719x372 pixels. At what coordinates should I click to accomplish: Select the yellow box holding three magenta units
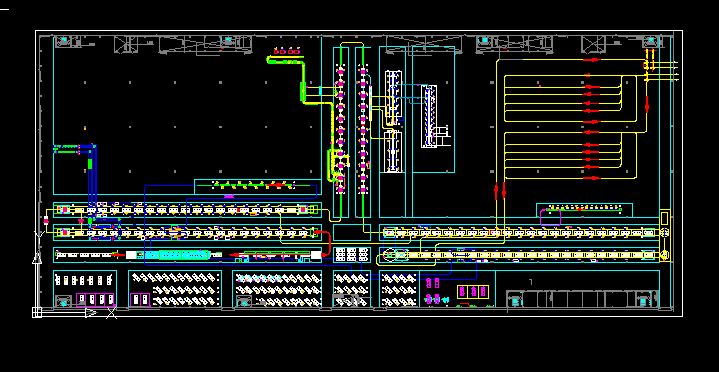coord(472,292)
